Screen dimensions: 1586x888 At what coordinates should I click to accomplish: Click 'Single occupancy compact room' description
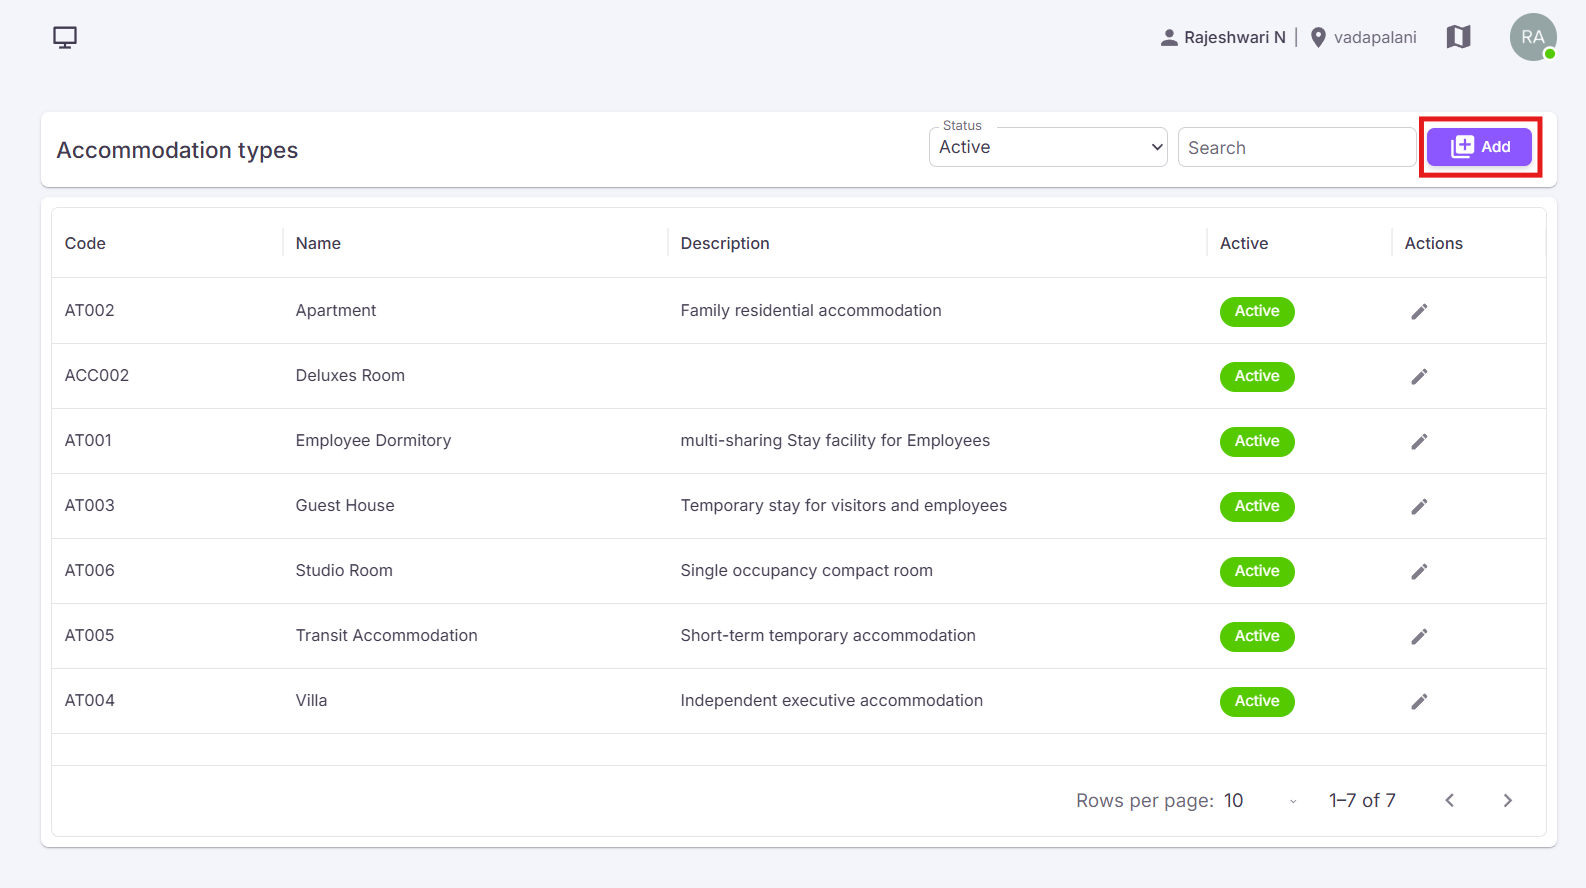point(807,570)
